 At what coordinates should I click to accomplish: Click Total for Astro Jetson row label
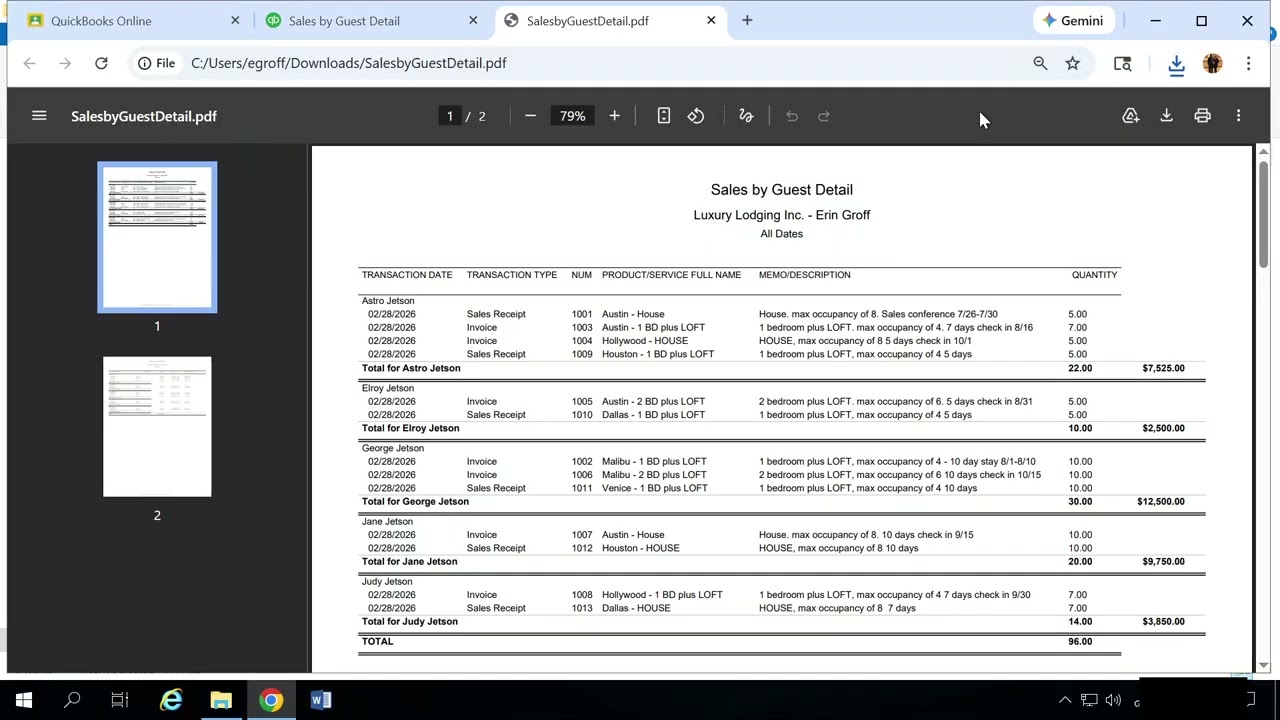pyautogui.click(x=411, y=368)
